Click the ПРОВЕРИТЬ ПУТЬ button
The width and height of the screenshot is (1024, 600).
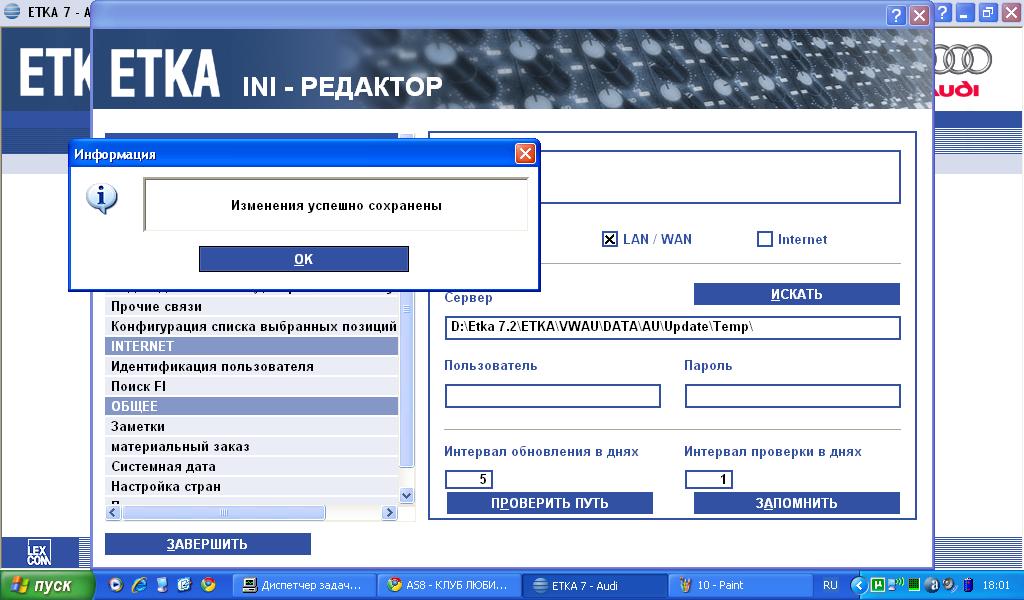pos(549,503)
